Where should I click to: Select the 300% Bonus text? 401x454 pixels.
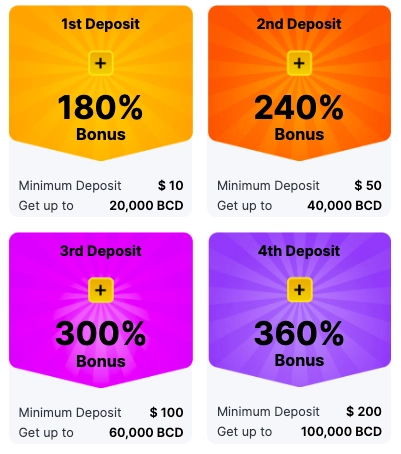(x=101, y=344)
